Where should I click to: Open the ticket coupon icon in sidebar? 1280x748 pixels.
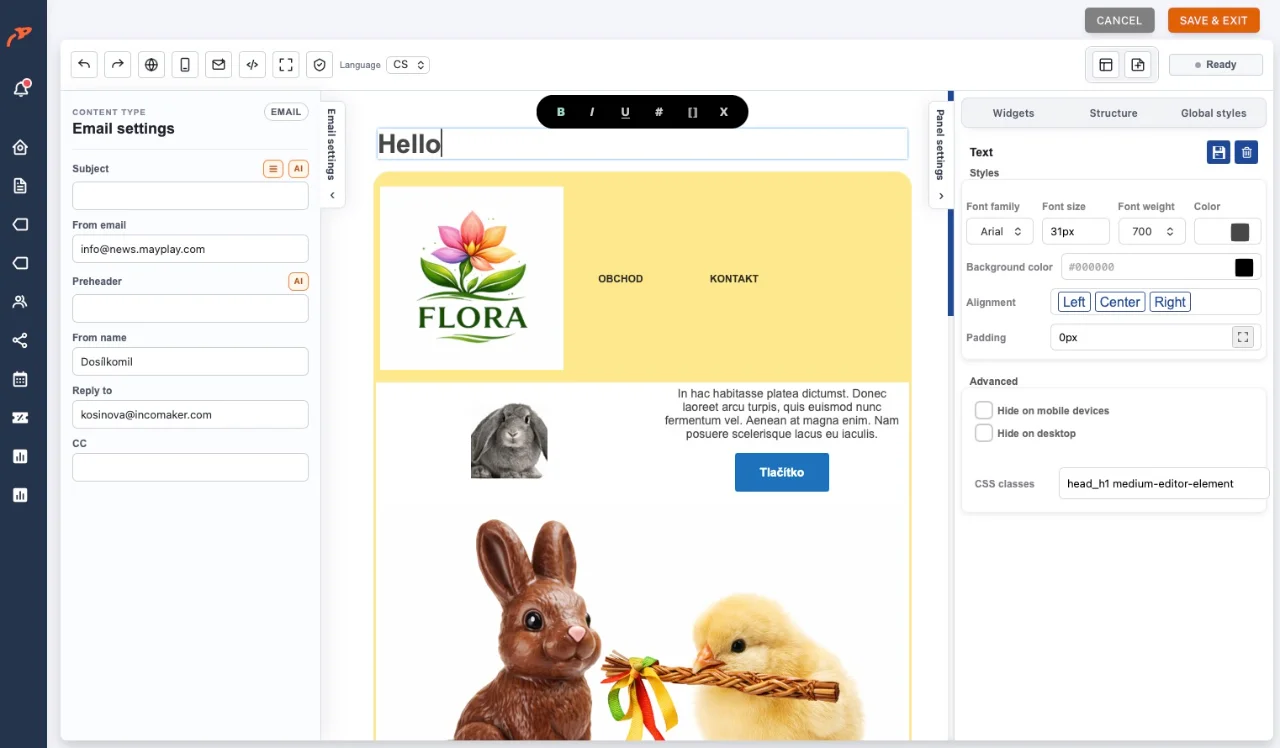tap(20, 418)
